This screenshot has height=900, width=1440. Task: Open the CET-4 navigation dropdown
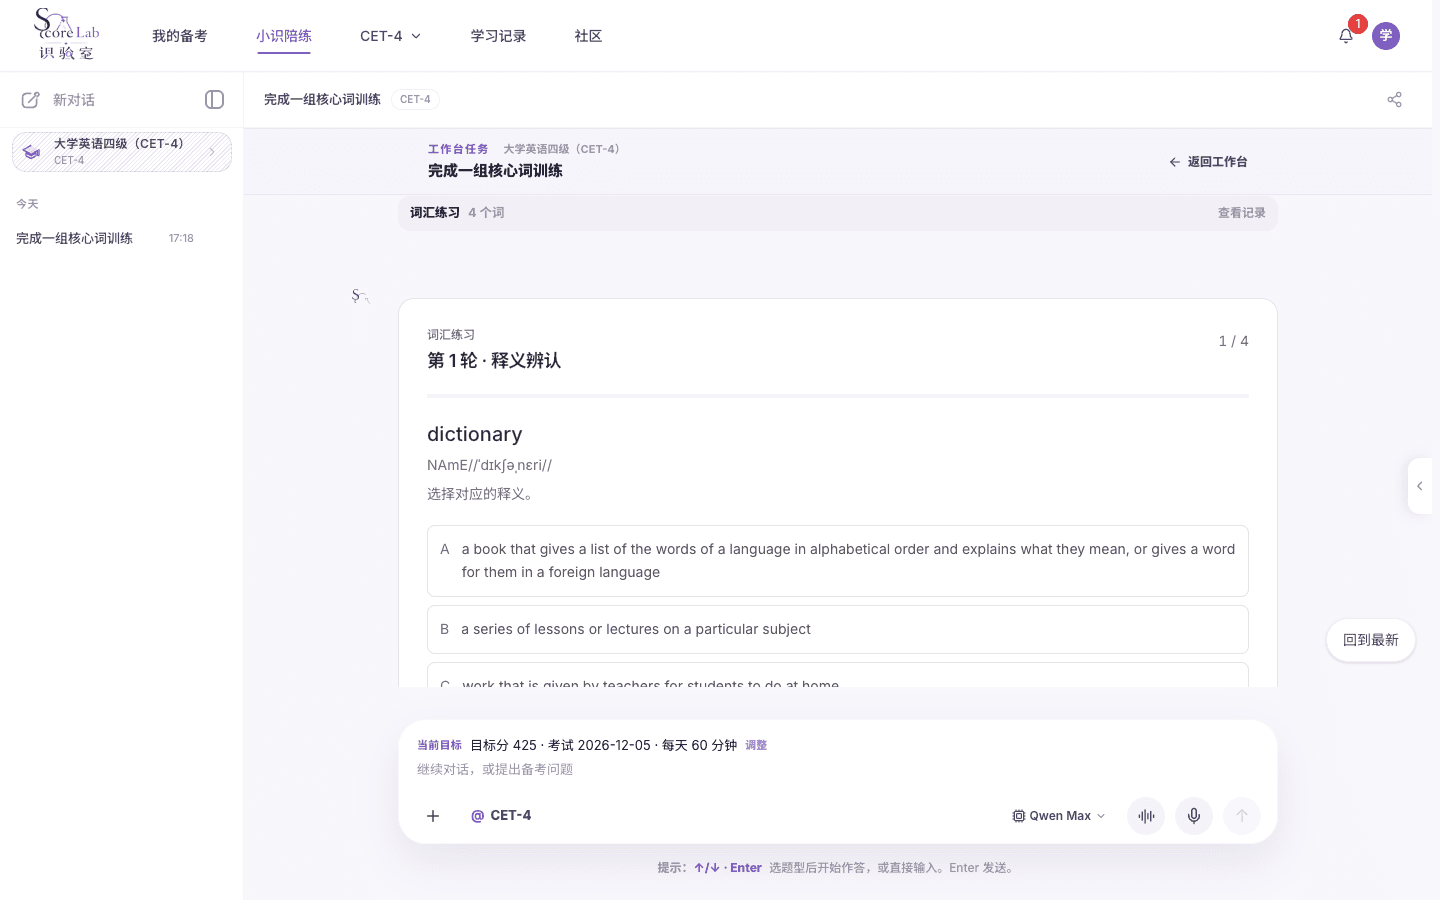(390, 36)
